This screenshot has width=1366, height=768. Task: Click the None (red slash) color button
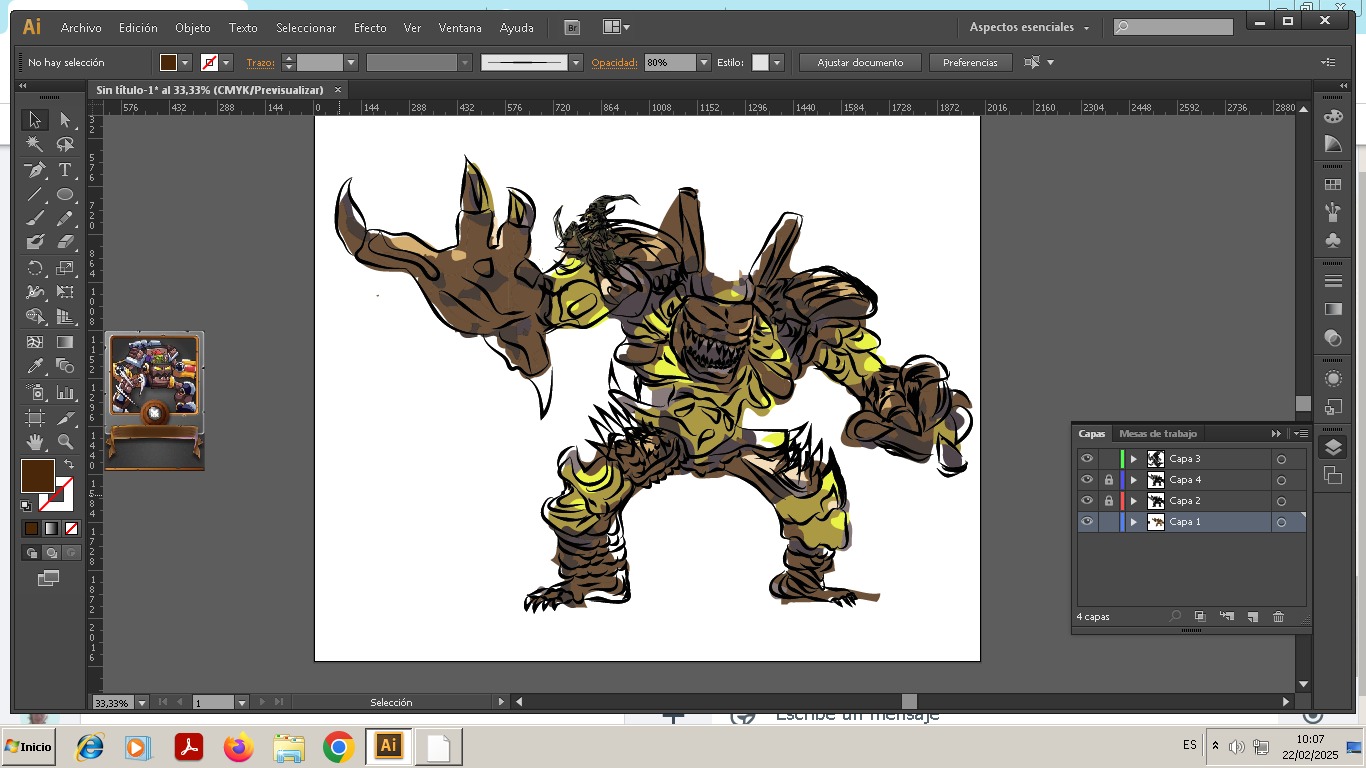[71, 529]
